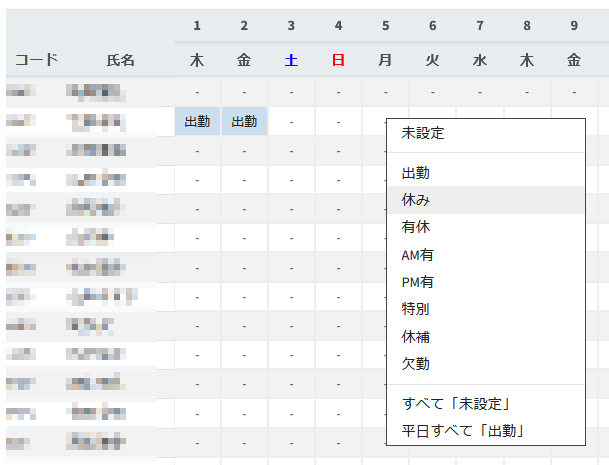
Task: Click second row cell under Saturday column
Action: [291, 122]
